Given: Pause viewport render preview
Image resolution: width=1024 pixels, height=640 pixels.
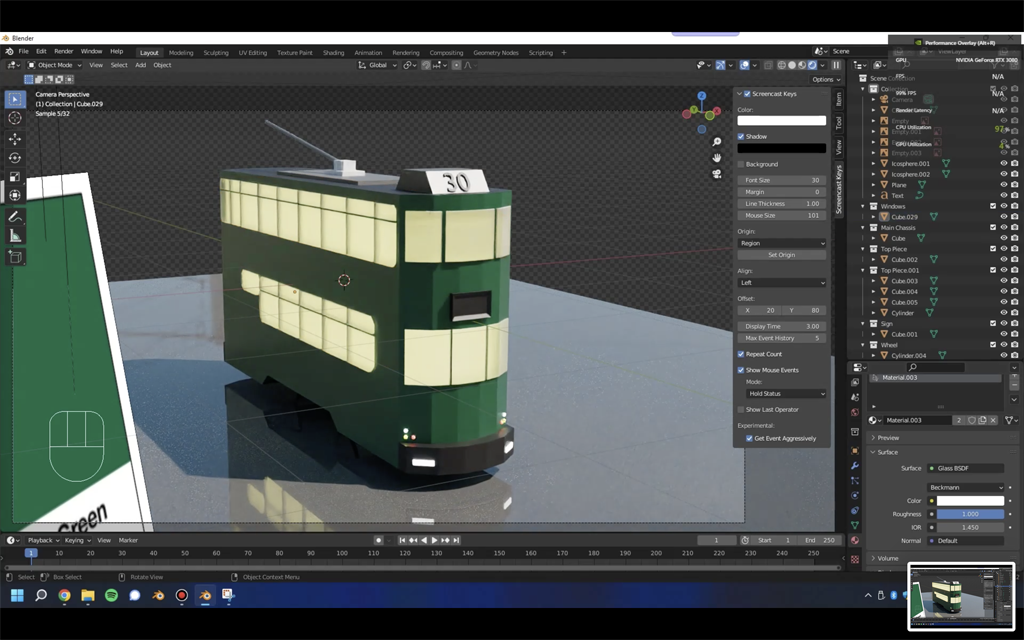Looking at the screenshot, I should 836,65.
